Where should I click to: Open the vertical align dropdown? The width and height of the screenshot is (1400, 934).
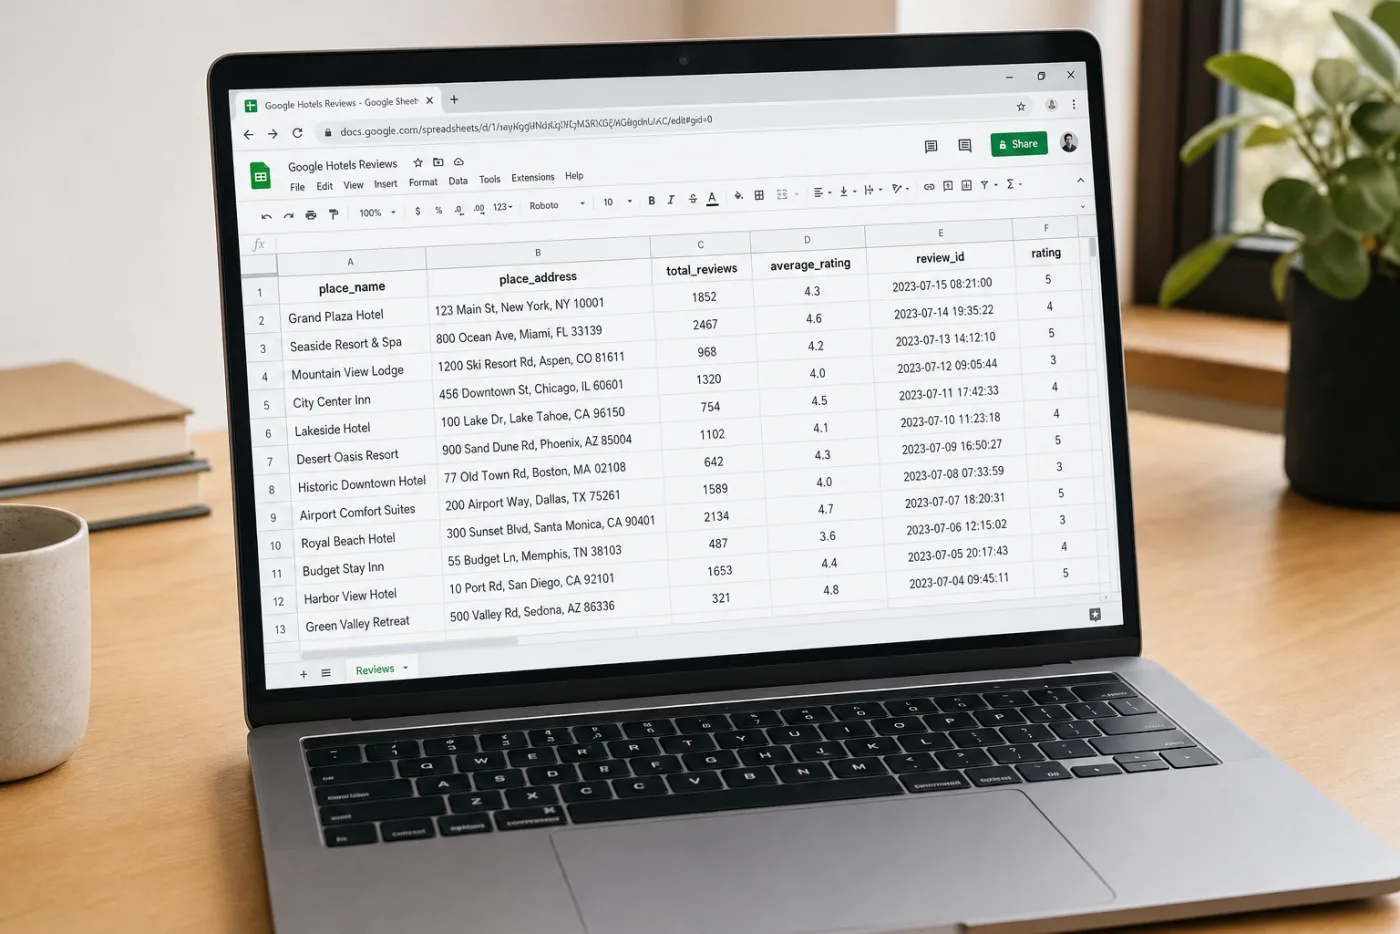(846, 191)
